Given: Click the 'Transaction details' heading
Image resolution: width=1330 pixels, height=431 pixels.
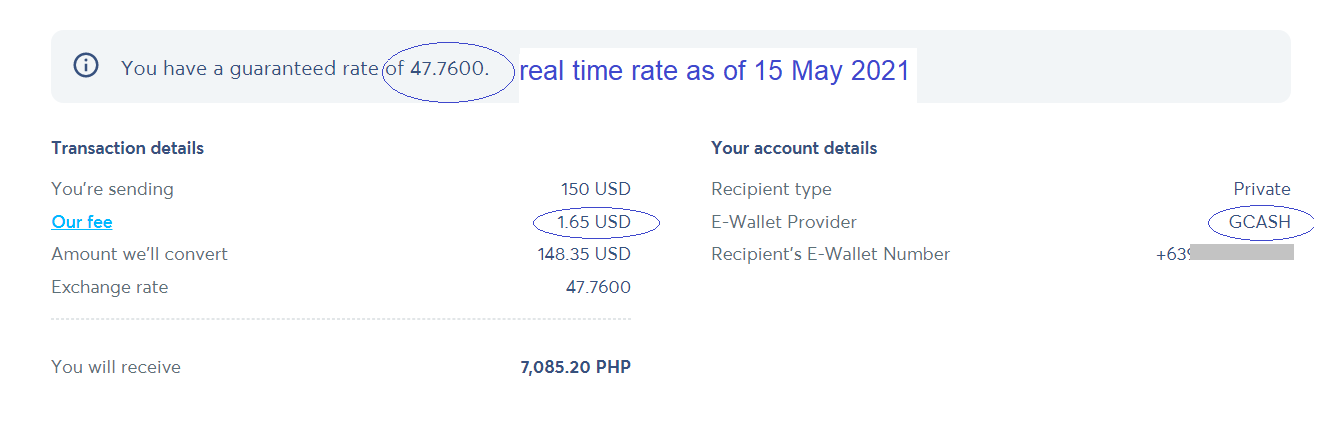Looking at the screenshot, I should click(128, 148).
